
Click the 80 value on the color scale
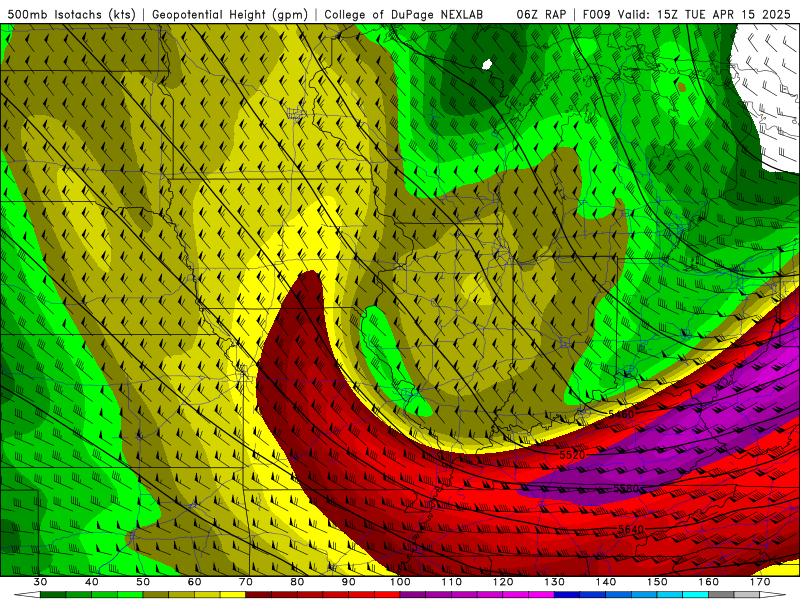297,582
